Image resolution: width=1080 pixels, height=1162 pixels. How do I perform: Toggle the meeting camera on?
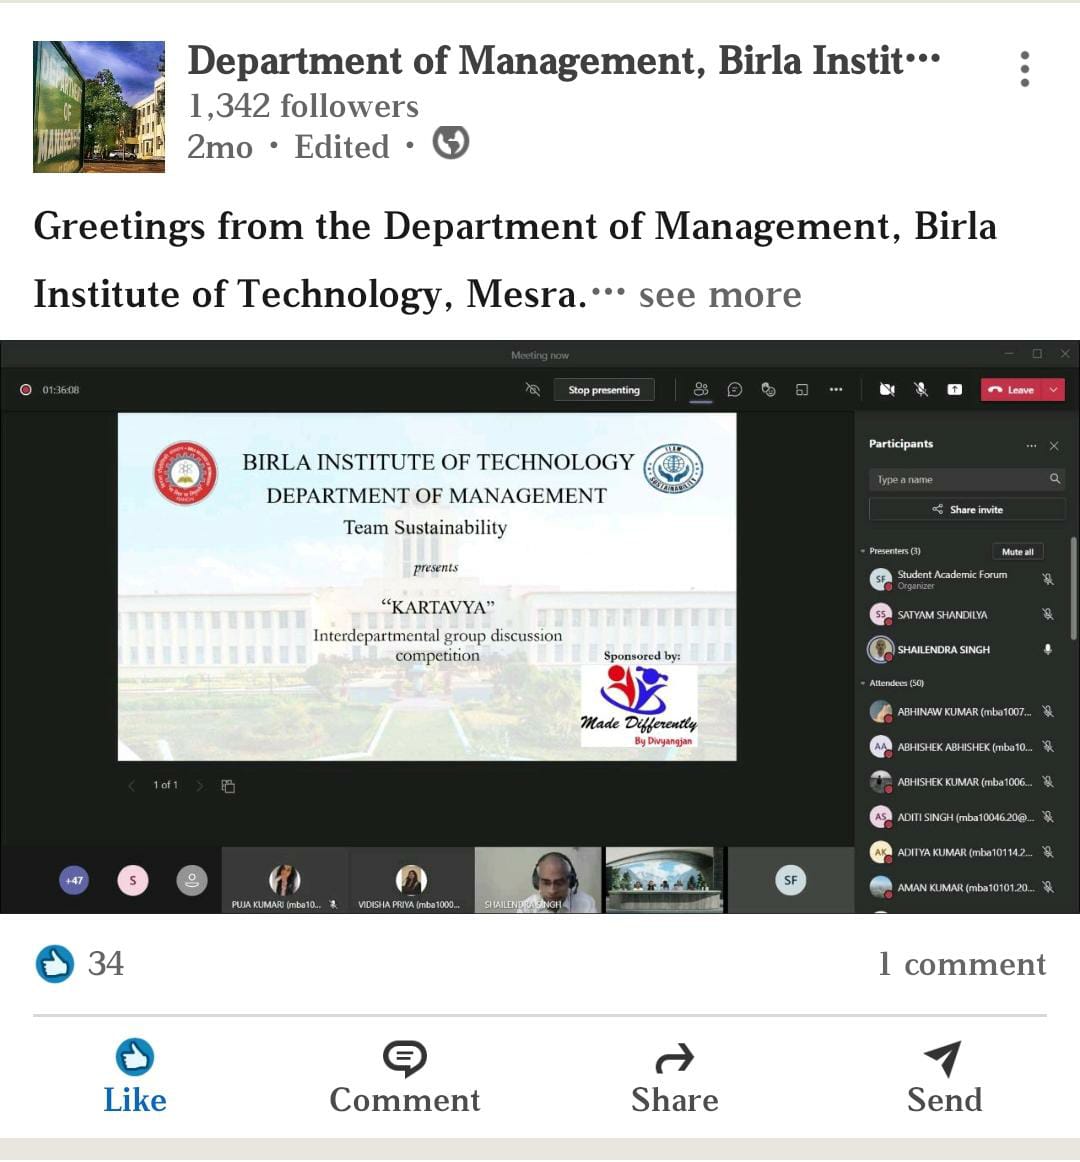[x=887, y=390]
